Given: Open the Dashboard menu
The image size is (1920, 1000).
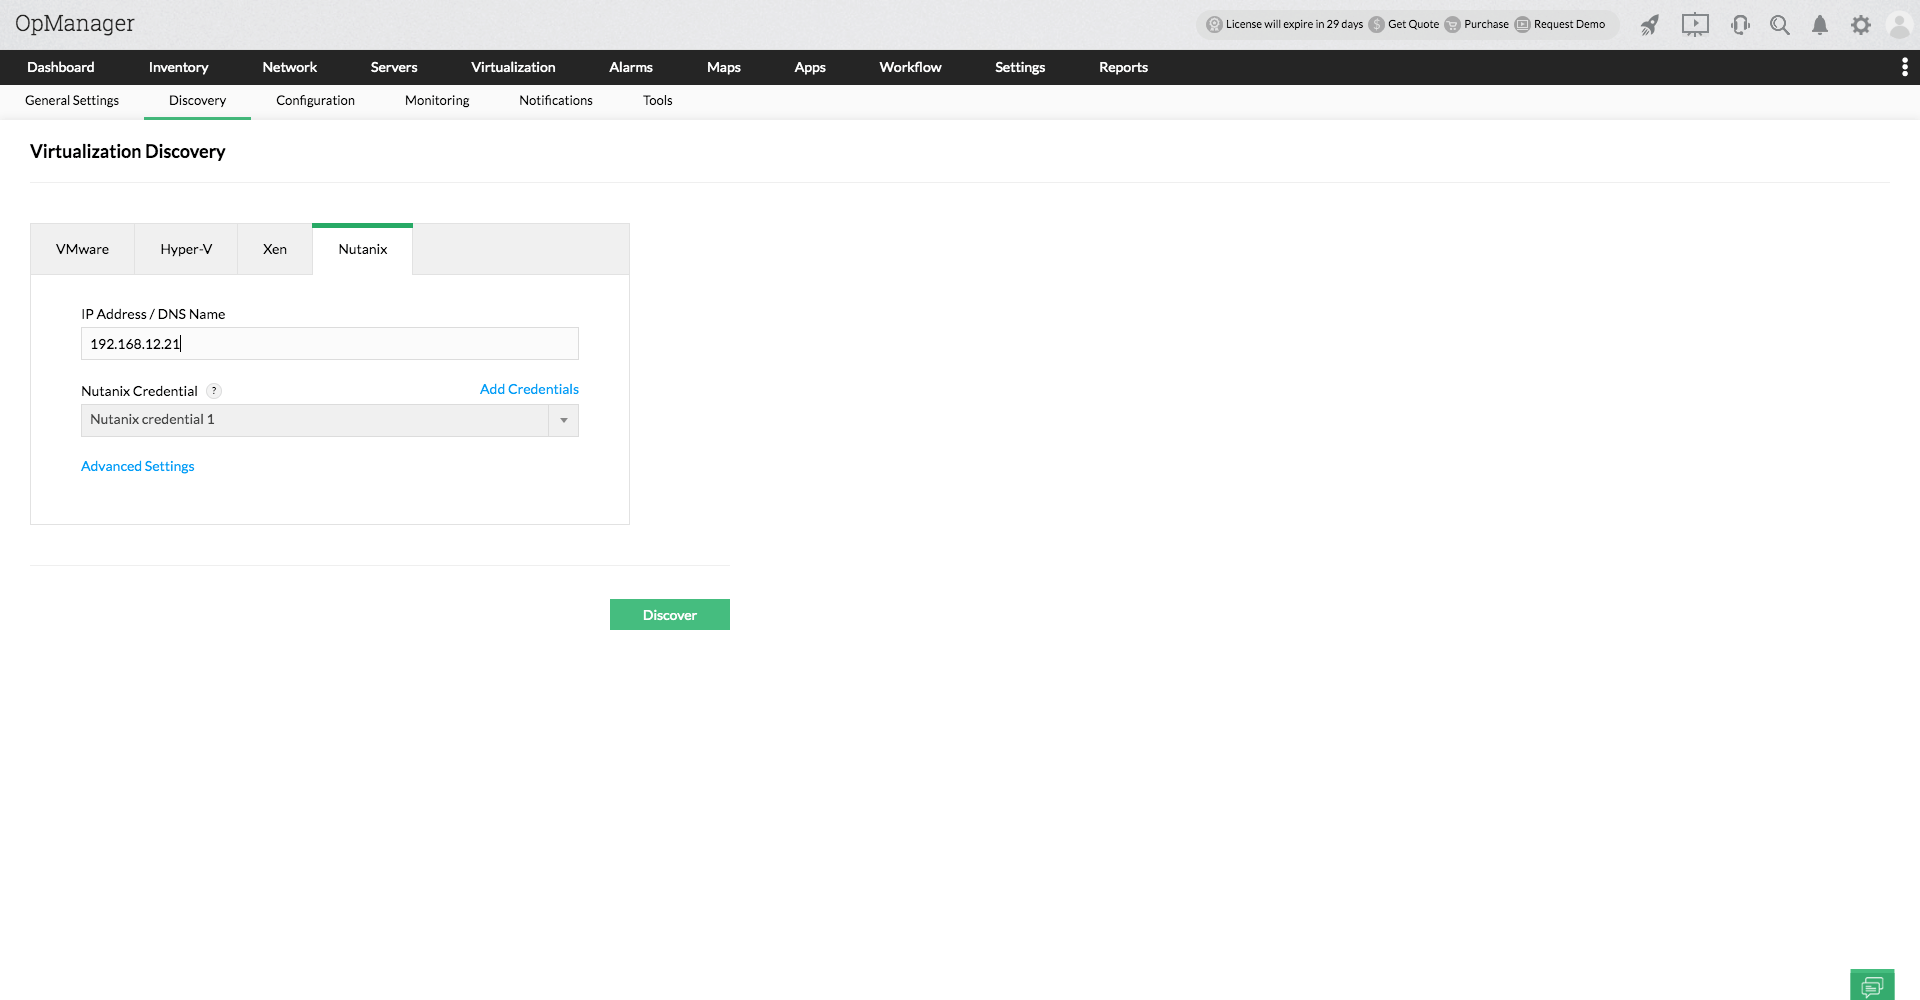Looking at the screenshot, I should point(61,67).
